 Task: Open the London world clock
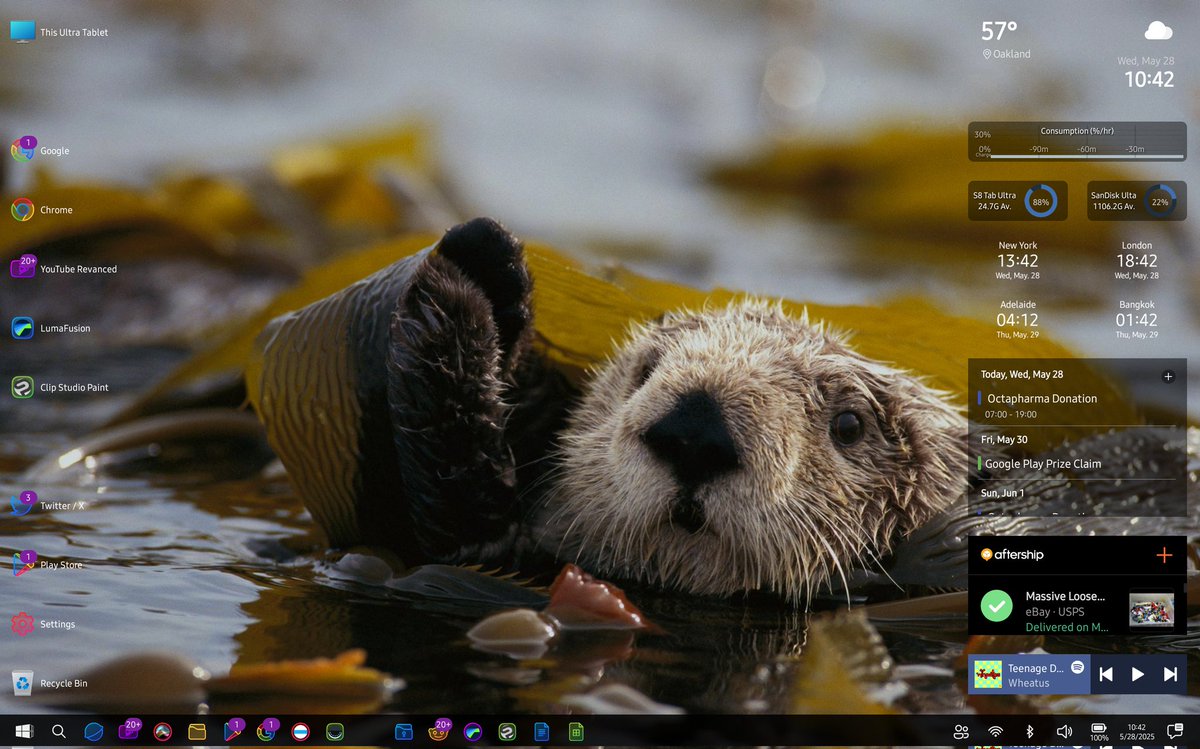click(1137, 260)
